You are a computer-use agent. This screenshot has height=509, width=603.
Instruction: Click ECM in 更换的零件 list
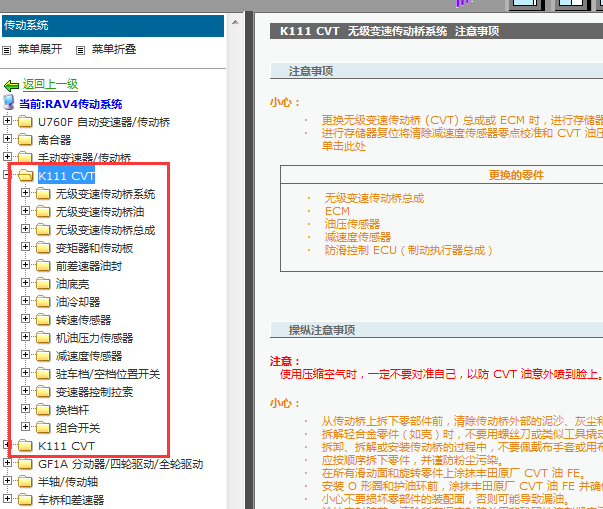pos(337,211)
